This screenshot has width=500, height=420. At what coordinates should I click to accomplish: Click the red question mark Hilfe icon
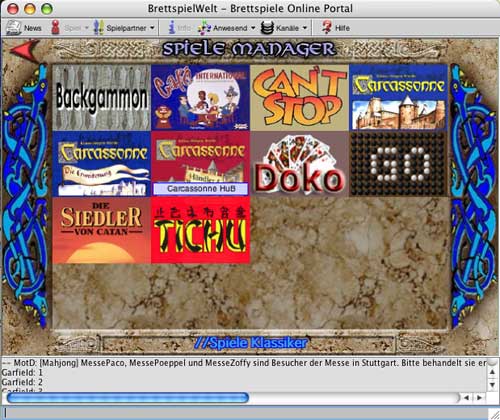[327, 27]
